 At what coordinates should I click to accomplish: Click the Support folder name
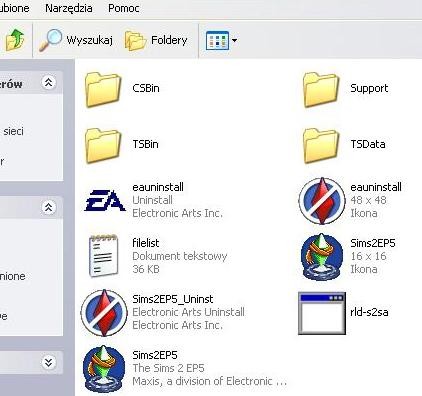369,88
